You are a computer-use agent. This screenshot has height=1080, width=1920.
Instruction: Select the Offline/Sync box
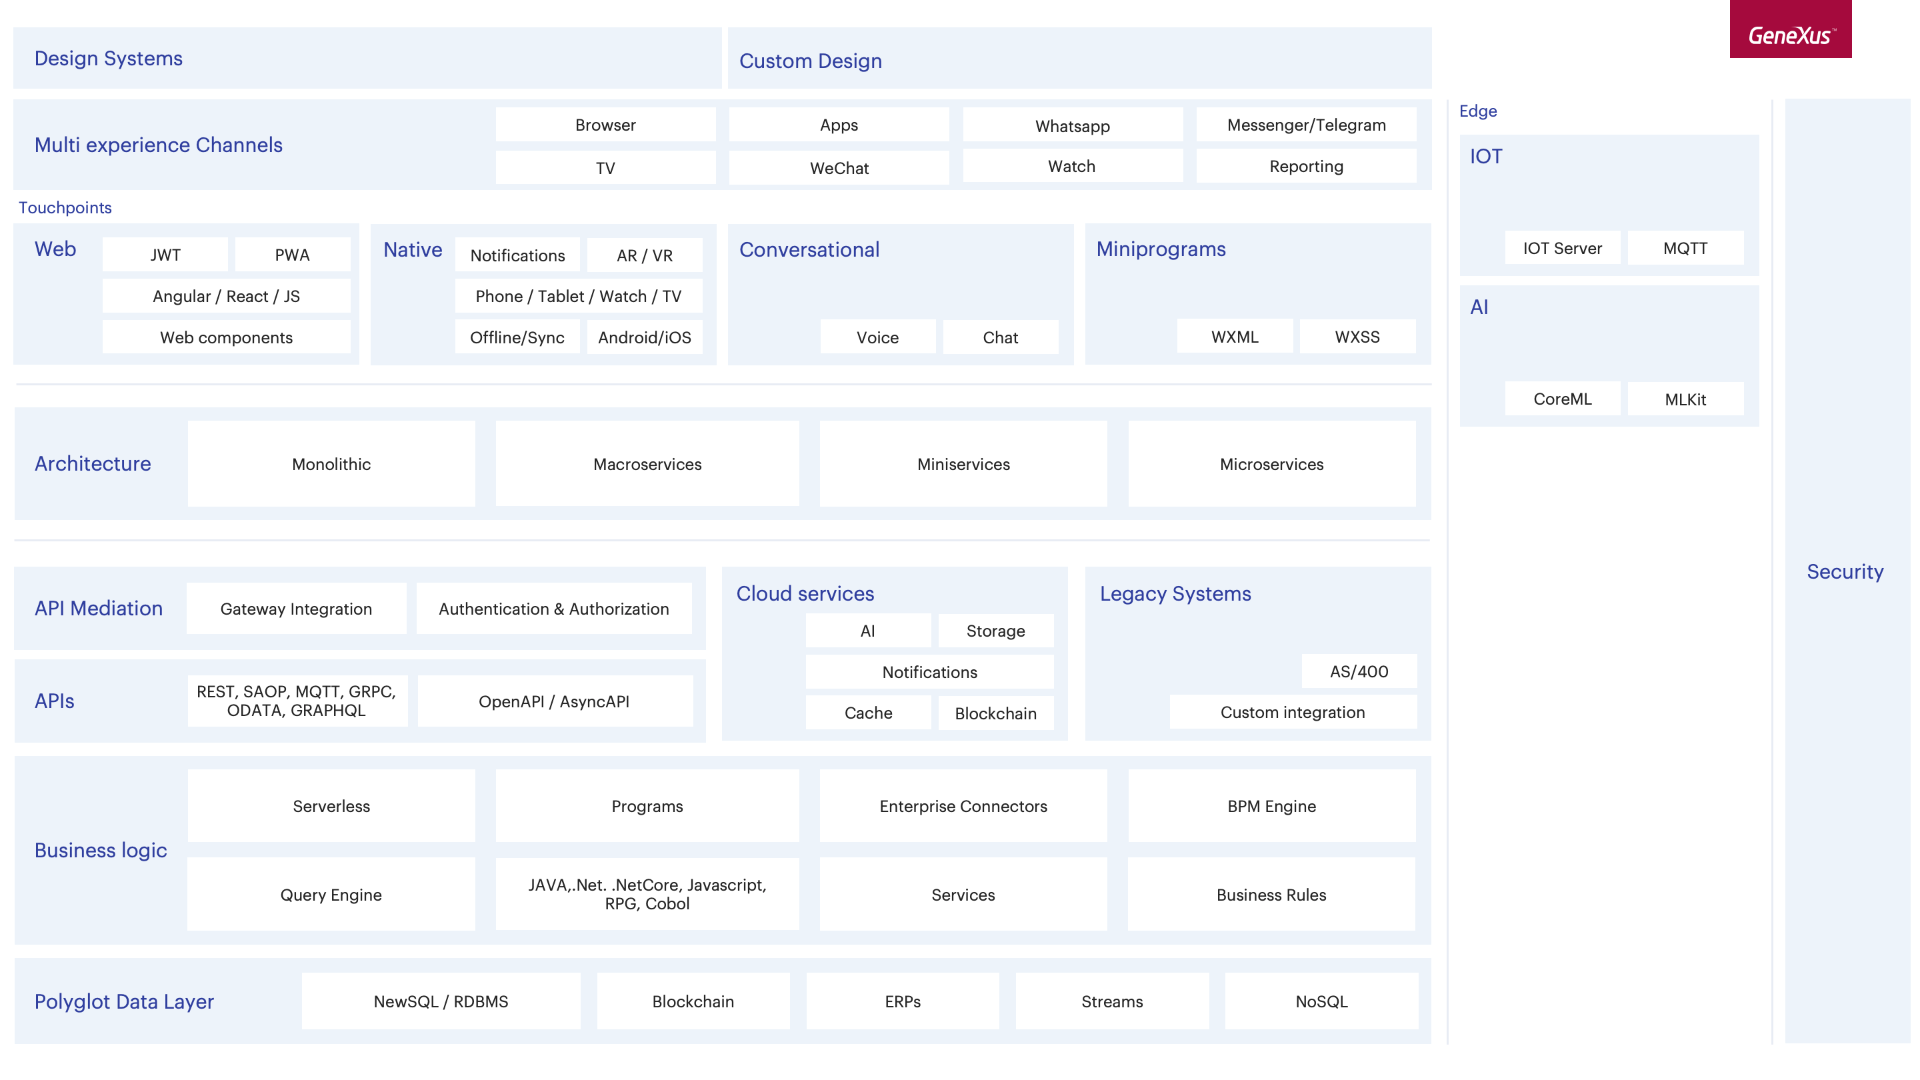517,337
